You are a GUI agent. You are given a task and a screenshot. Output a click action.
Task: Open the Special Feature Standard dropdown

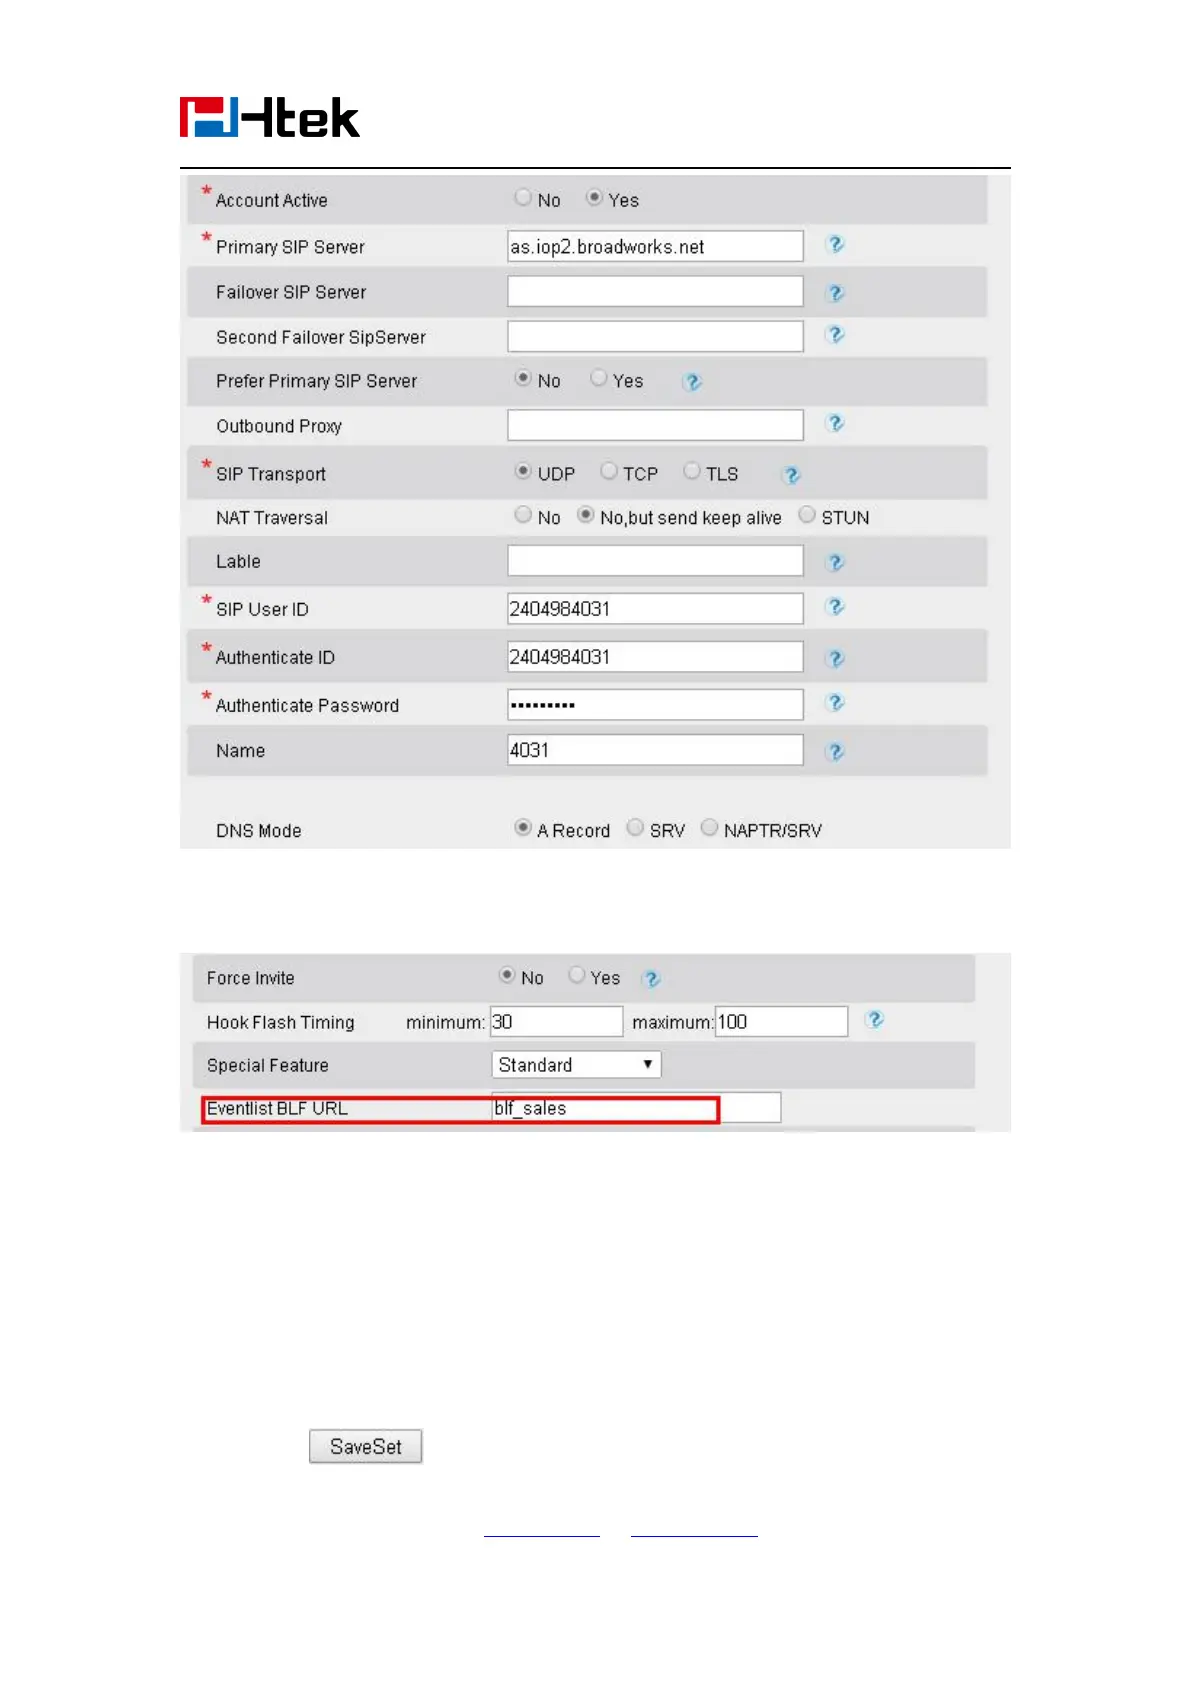576,1065
